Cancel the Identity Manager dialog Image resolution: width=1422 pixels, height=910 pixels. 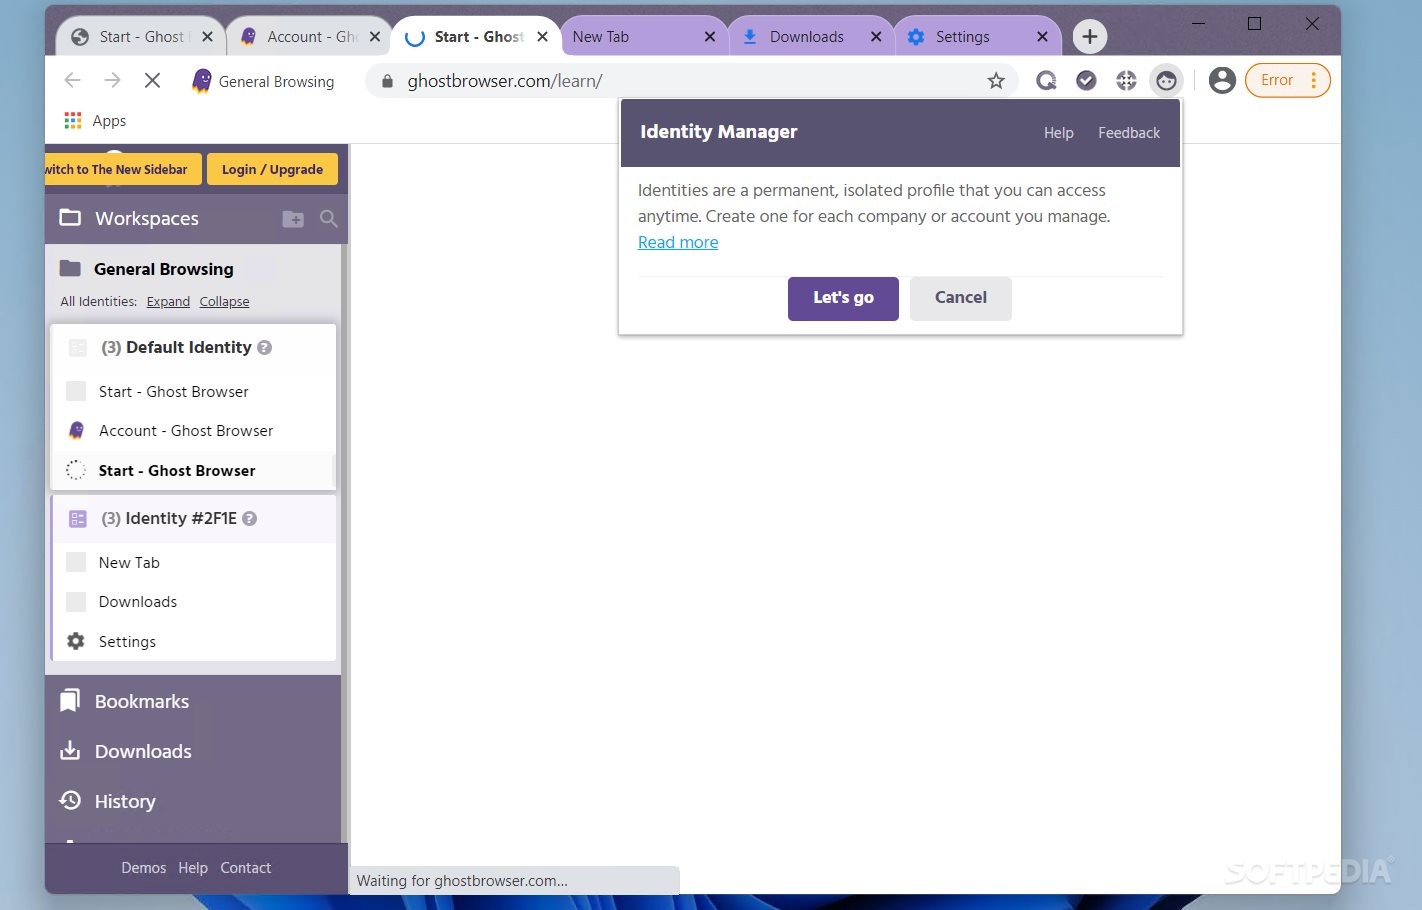(x=961, y=298)
